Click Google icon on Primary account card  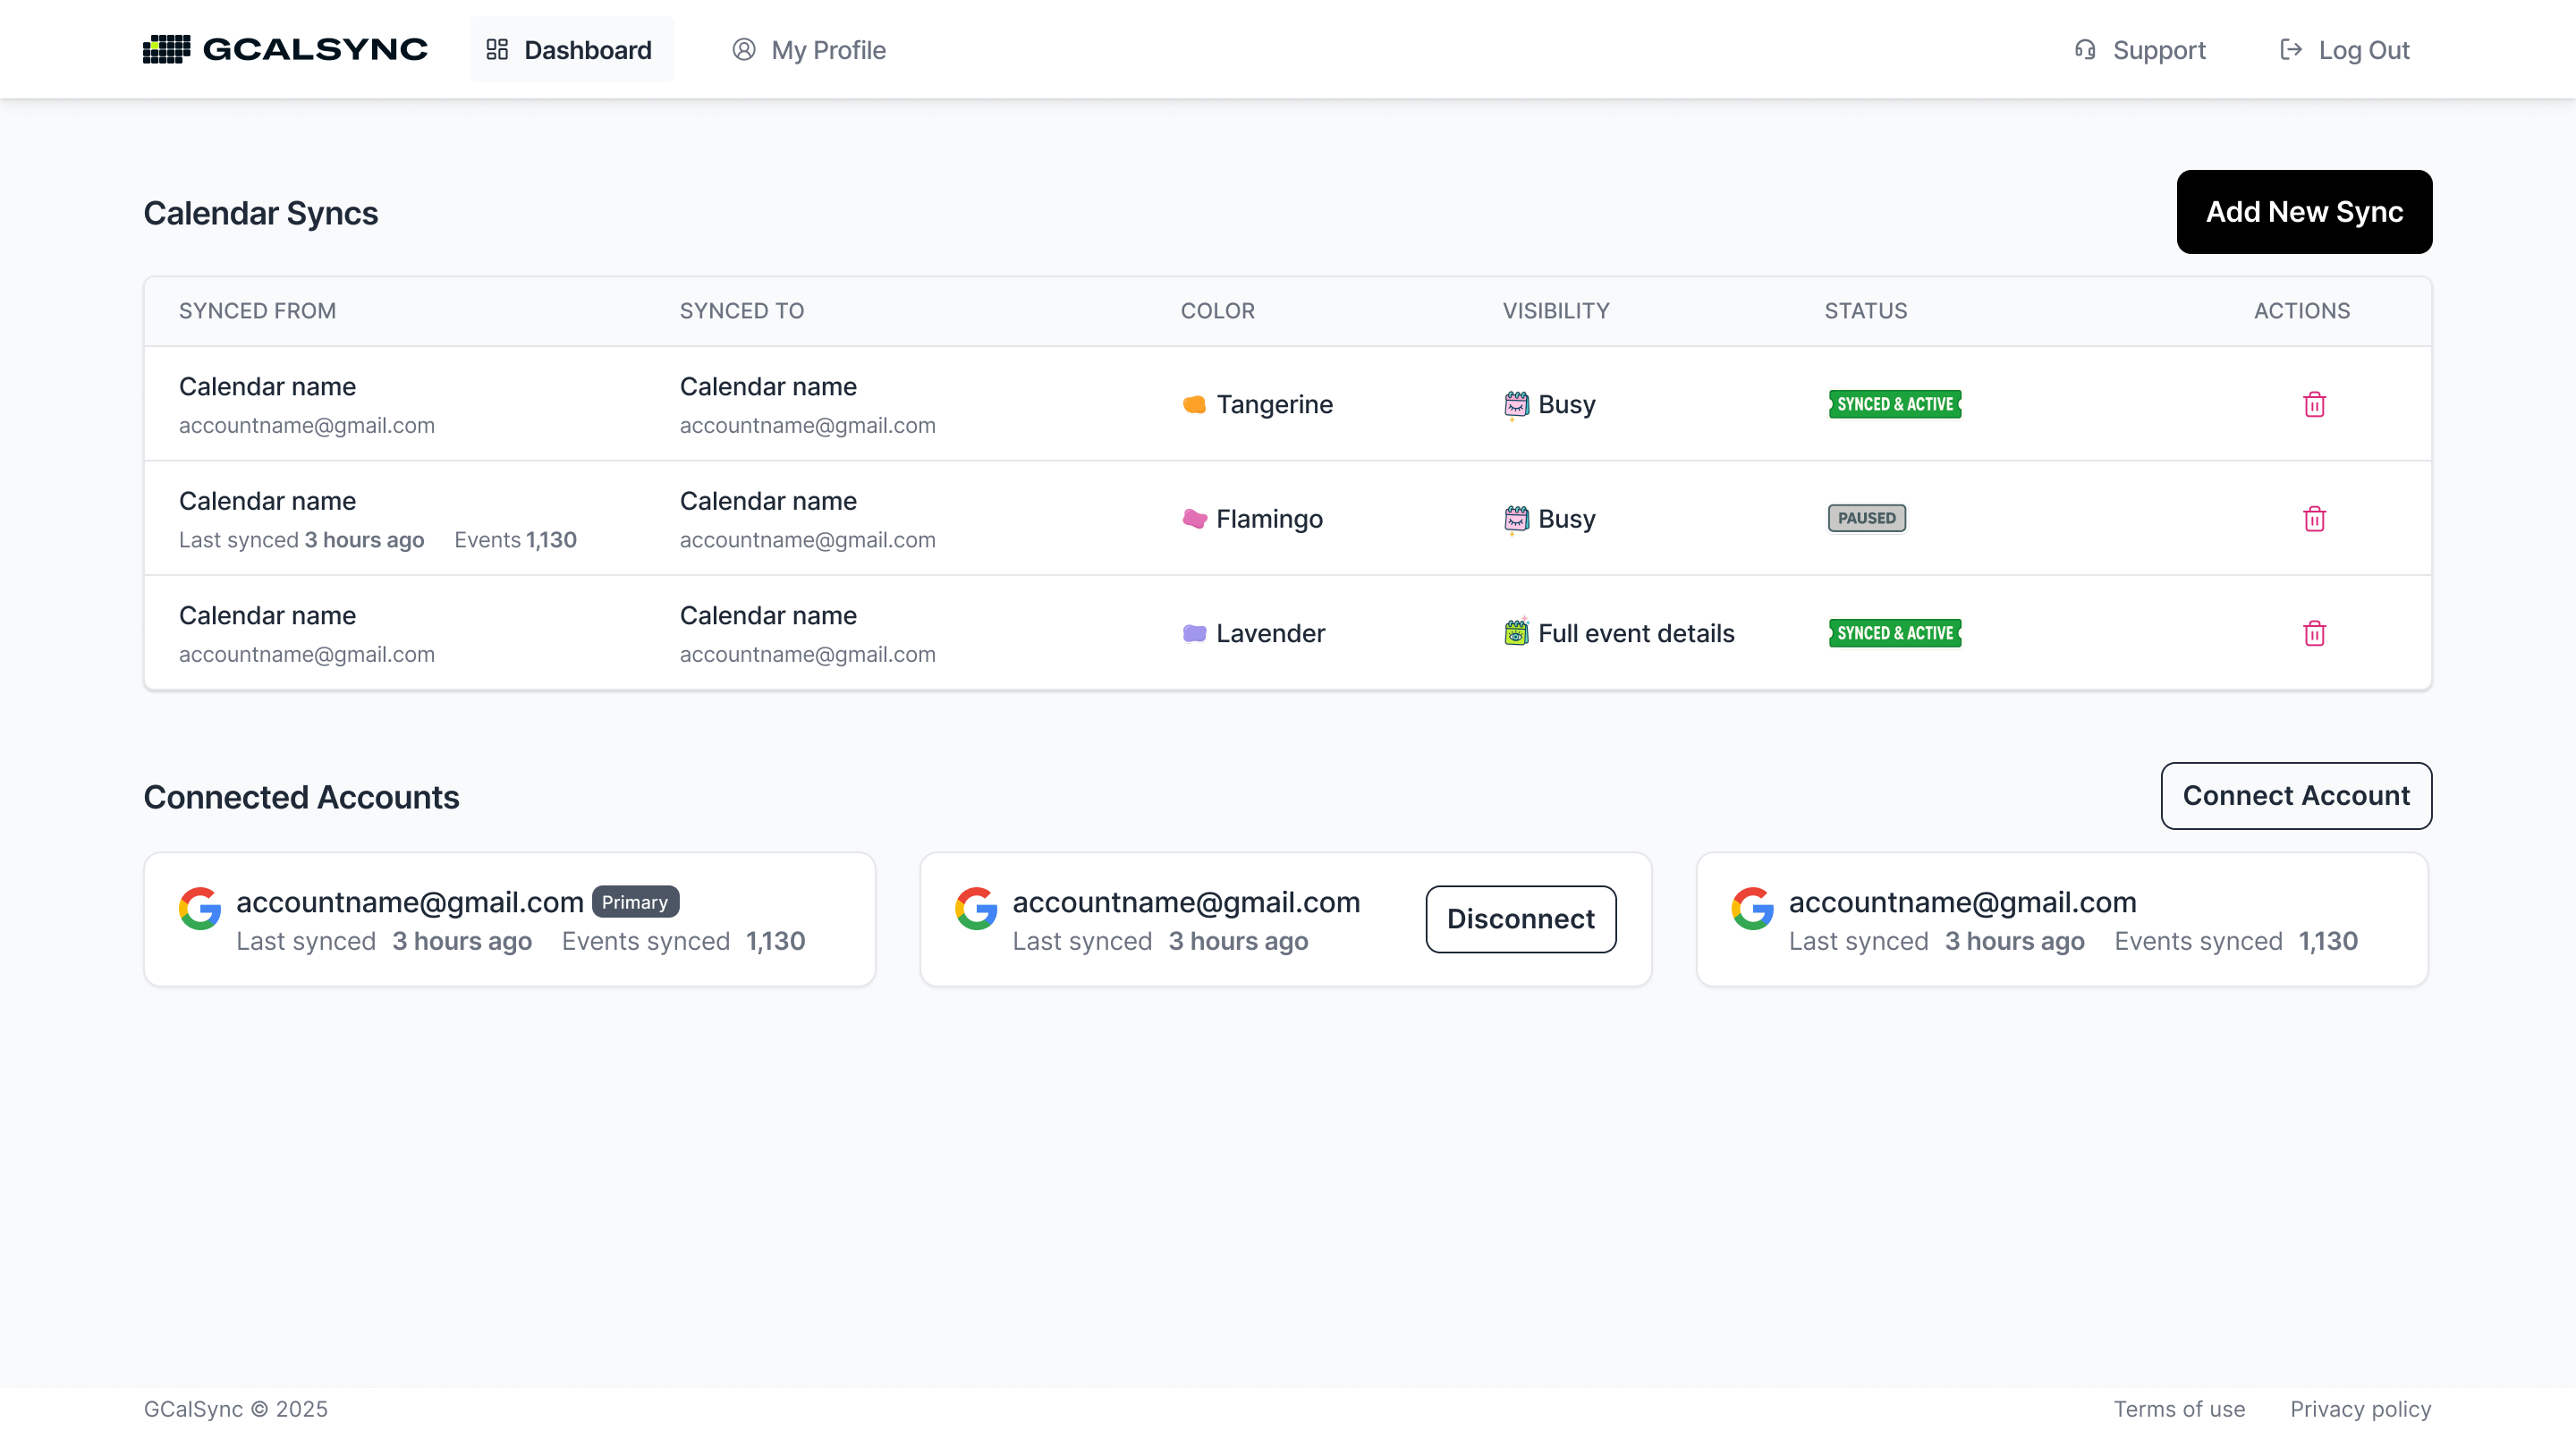click(x=200, y=908)
